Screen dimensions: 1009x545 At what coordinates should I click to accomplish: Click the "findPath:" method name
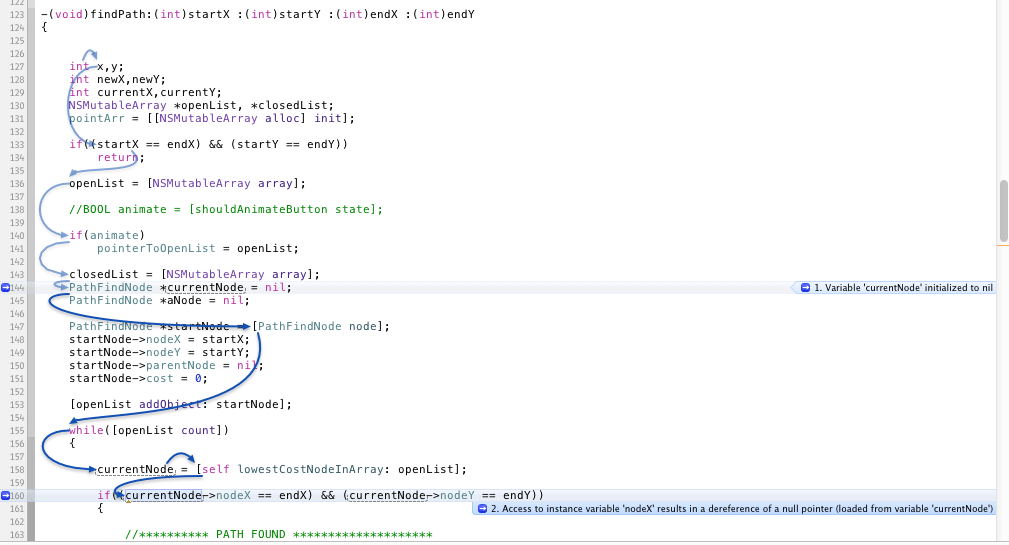(122, 14)
